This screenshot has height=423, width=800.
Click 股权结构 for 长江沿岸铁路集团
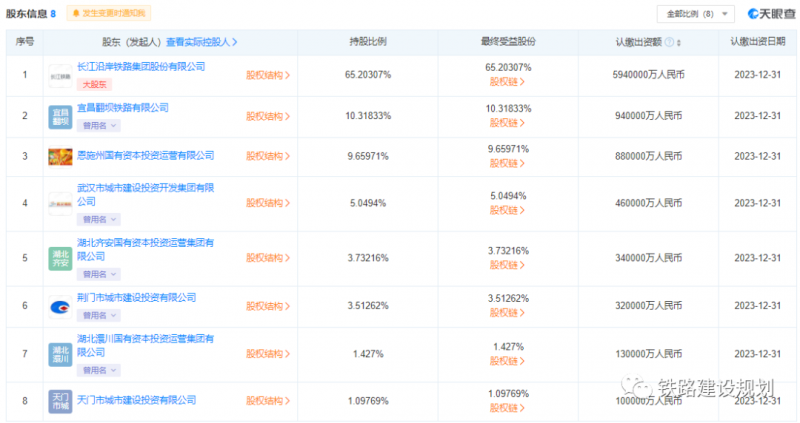pyautogui.click(x=268, y=76)
